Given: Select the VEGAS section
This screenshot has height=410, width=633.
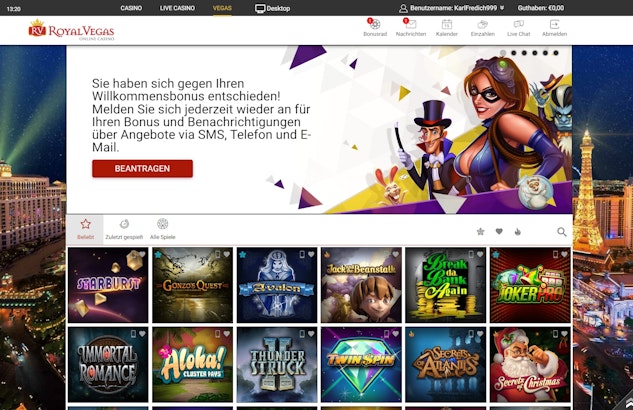Looking at the screenshot, I should 222,8.
